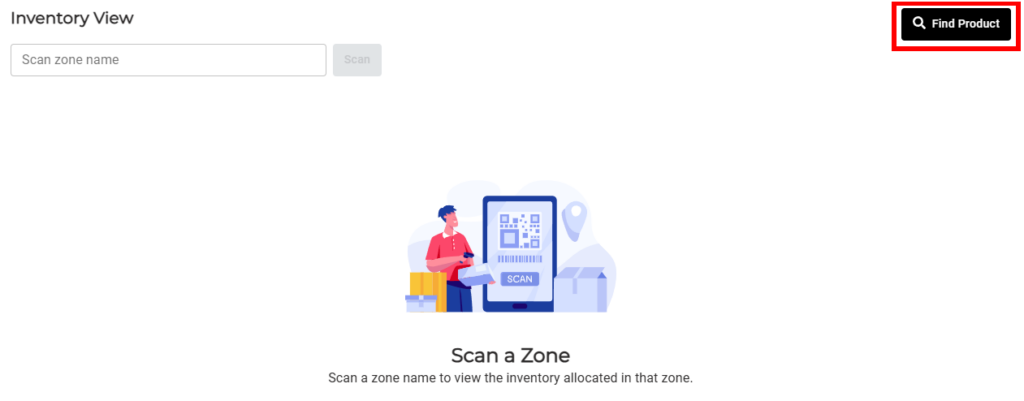Click the man in the red shirt
The width and height of the screenshot is (1024, 401).
448,258
